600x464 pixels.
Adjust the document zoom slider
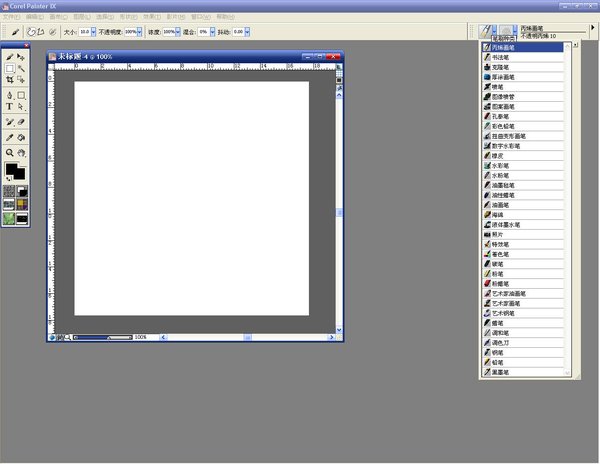pyautogui.click(x=103, y=337)
